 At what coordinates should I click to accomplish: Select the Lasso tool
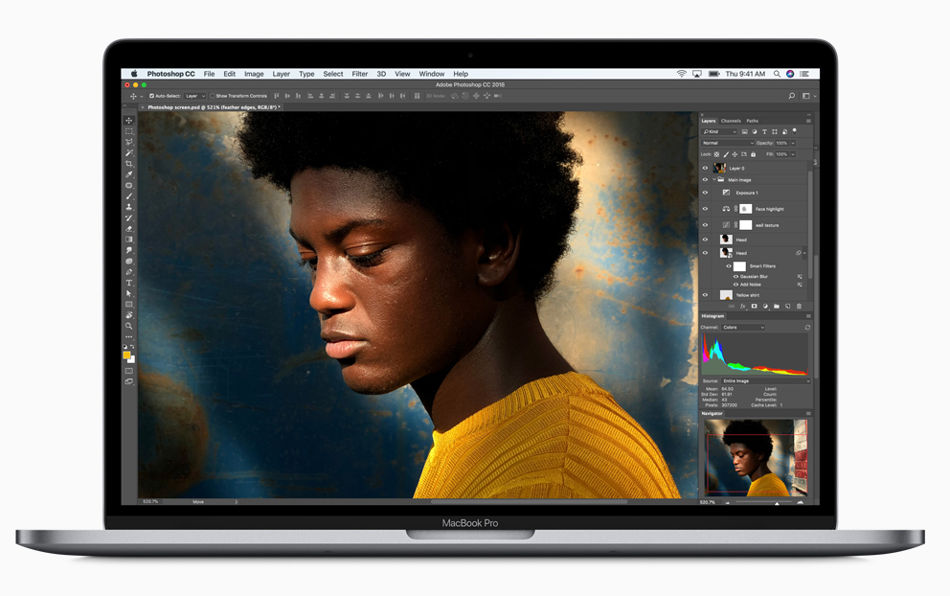pos(128,142)
